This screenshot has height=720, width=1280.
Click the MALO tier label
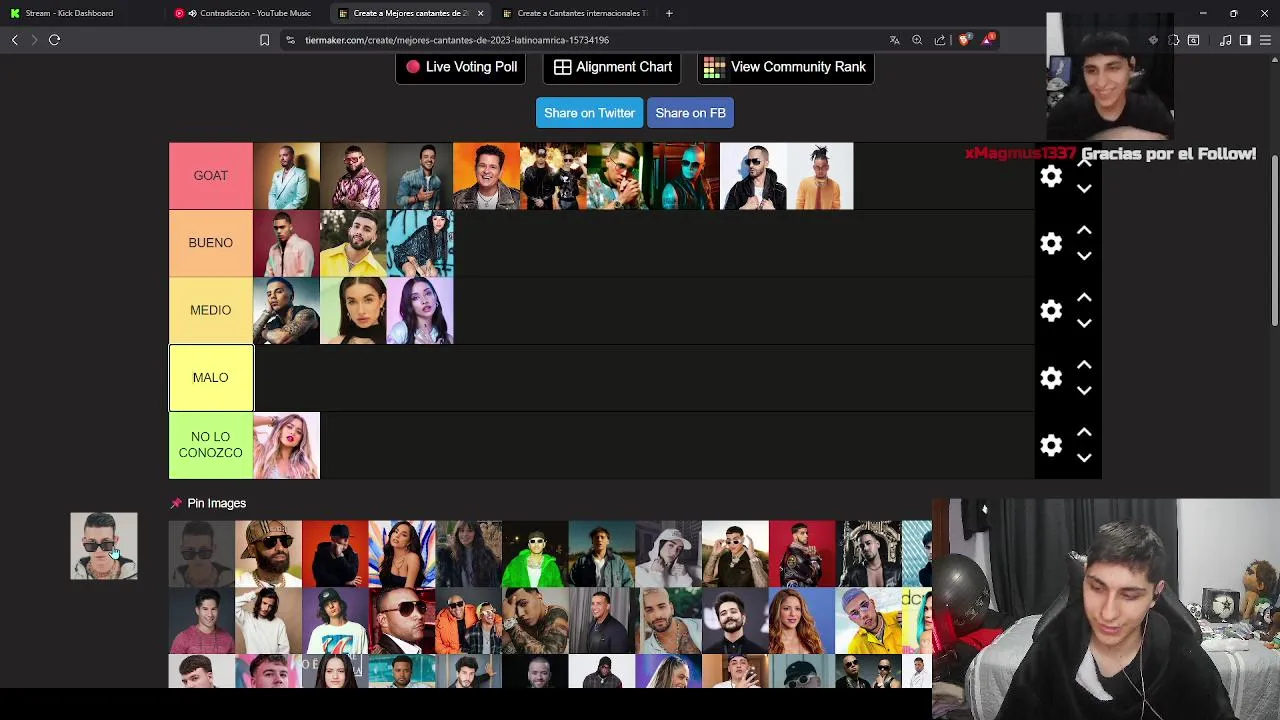pos(211,377)
